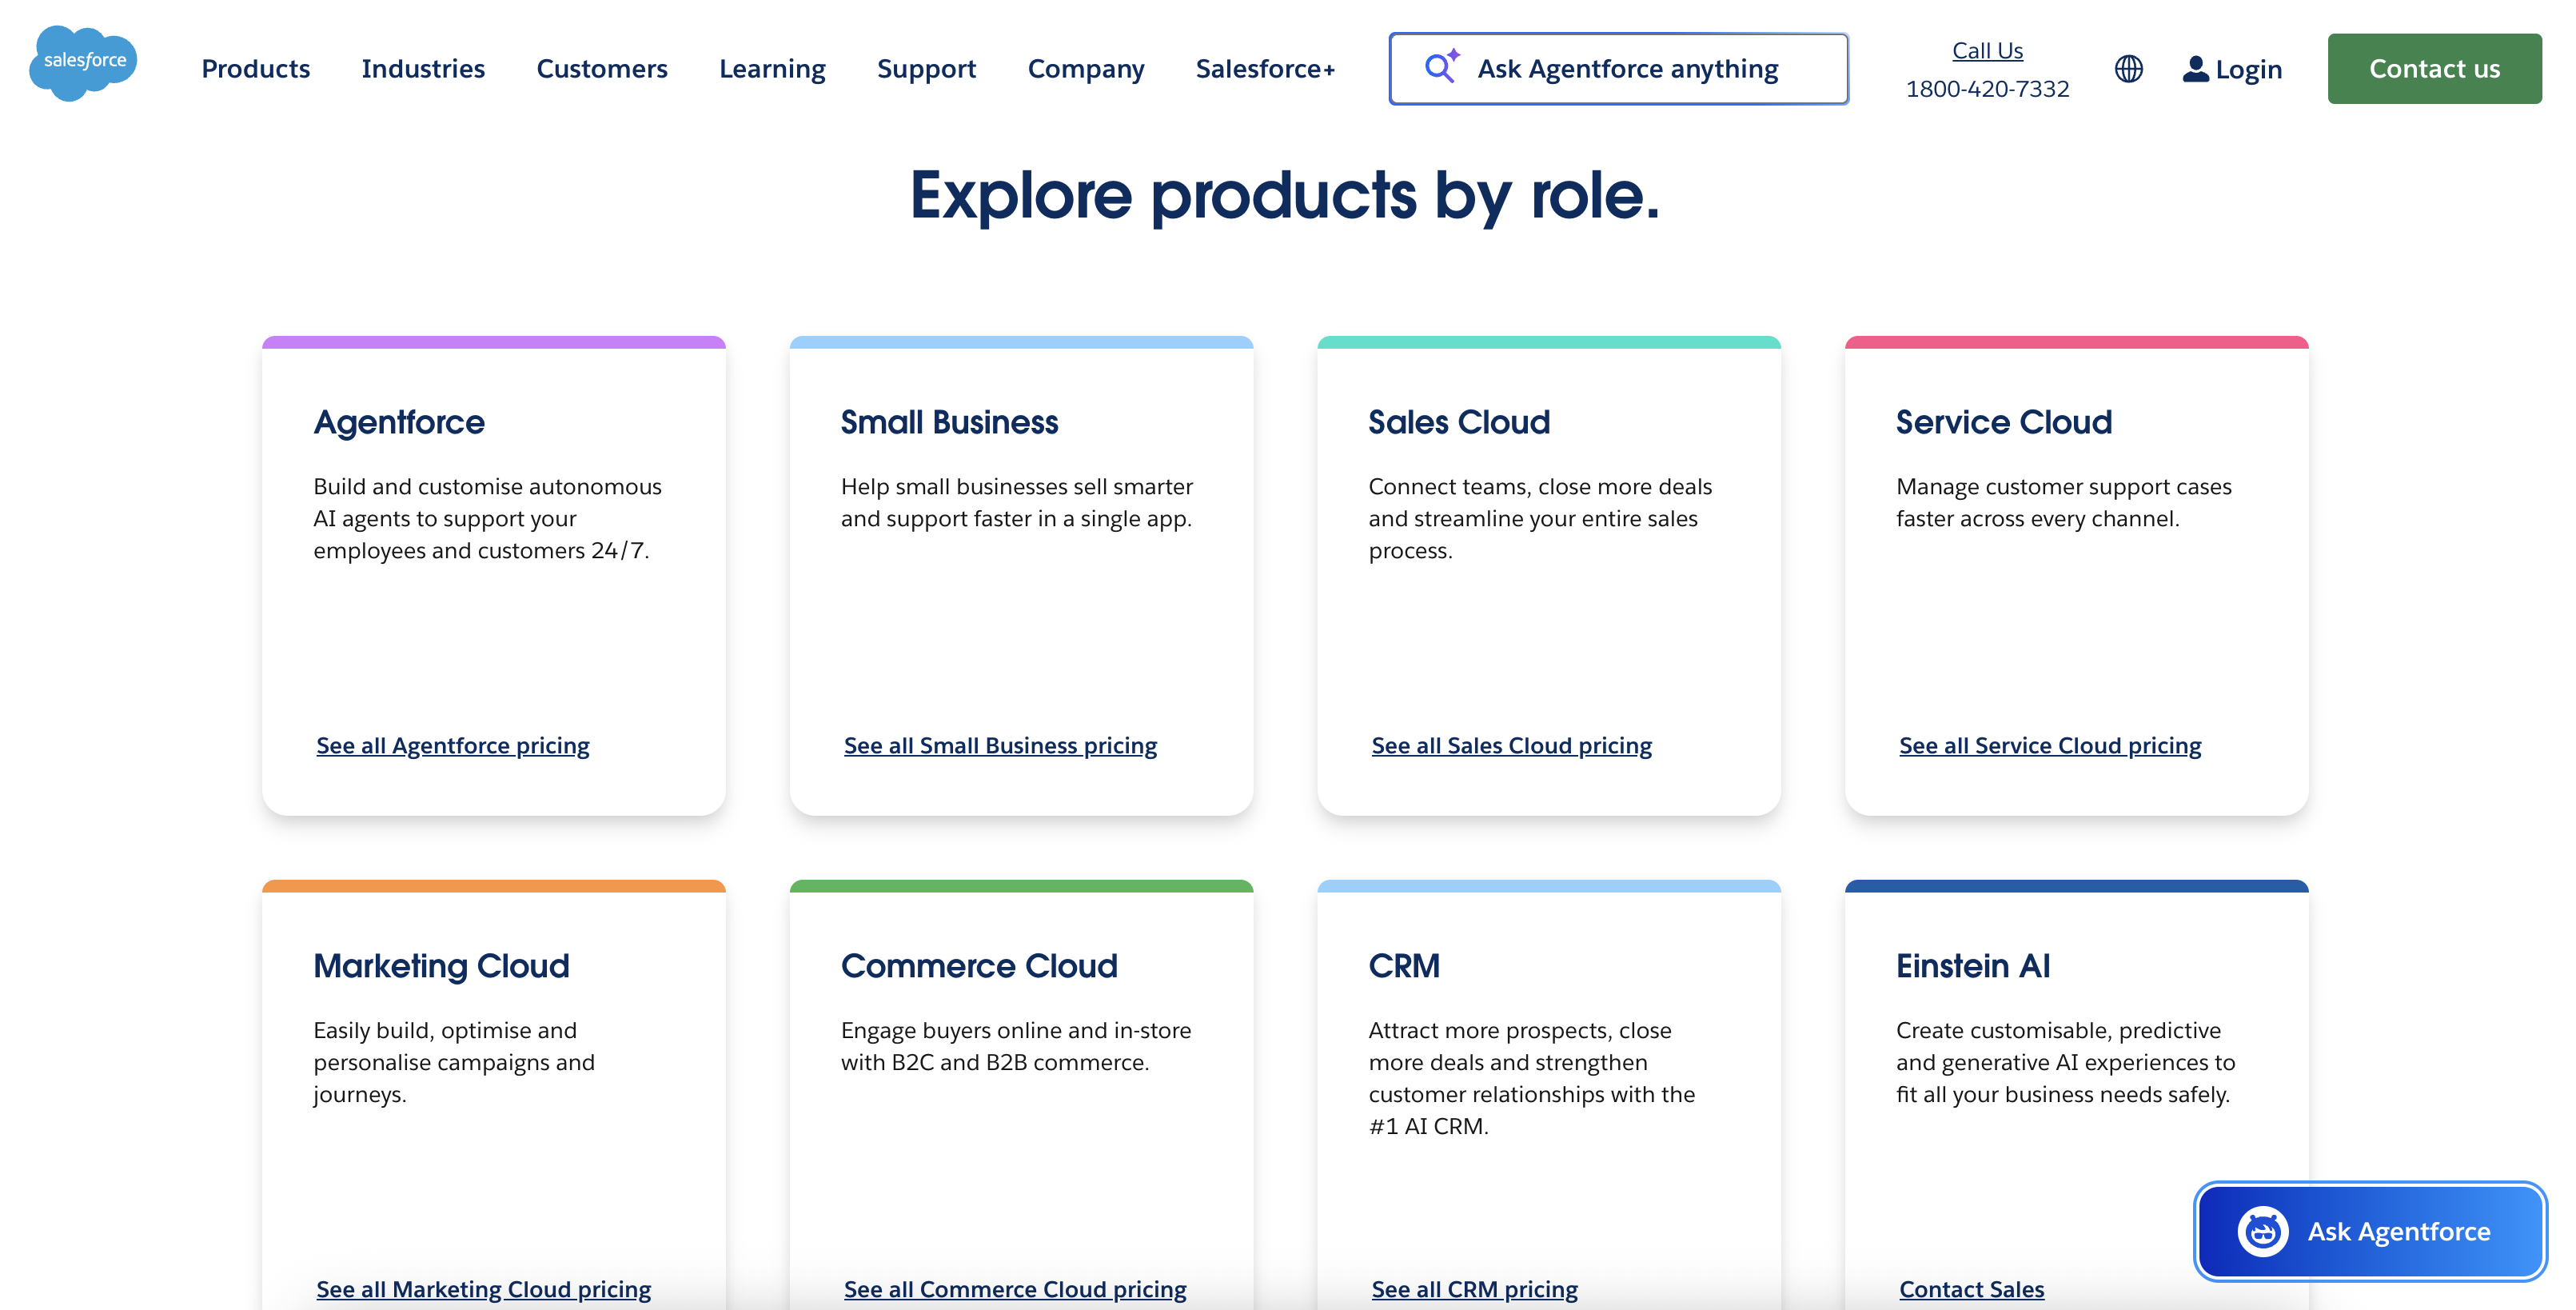Click the Einstein AI card heading

tap(1973, 966)
